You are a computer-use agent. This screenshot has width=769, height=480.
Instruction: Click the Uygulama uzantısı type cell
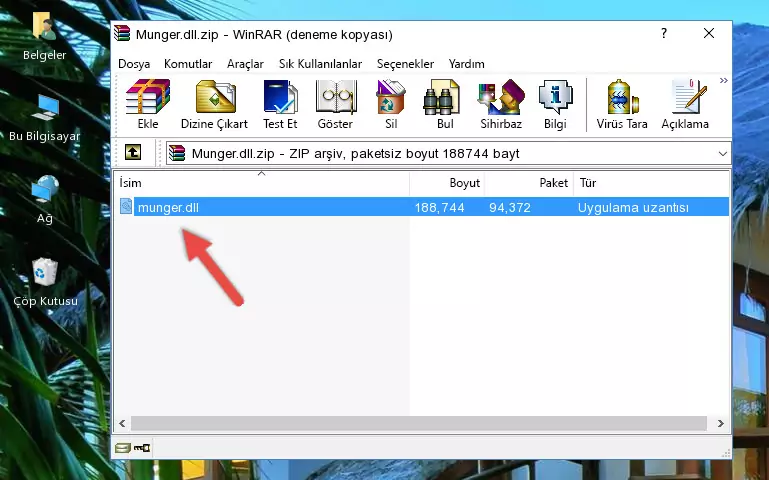click(x=633, y=207)
